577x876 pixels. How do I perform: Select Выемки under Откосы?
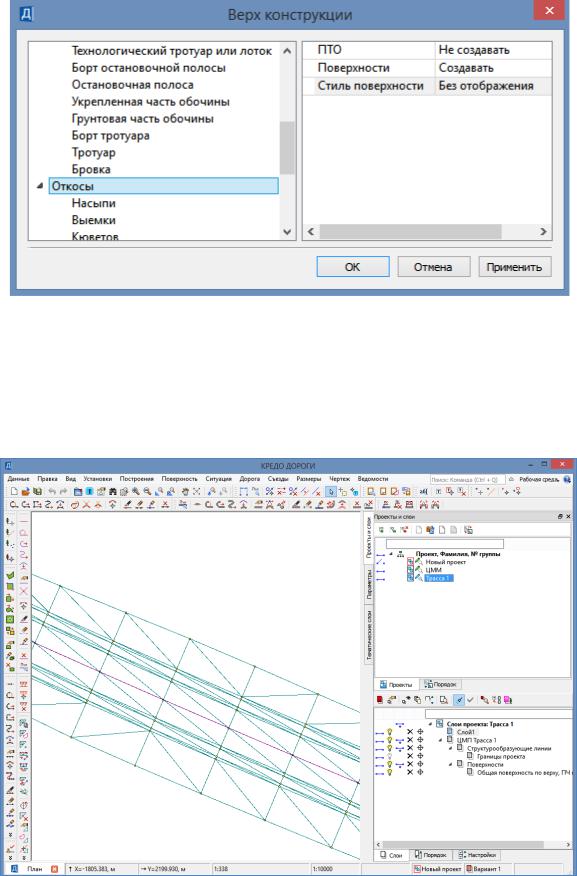coord(93,220)
